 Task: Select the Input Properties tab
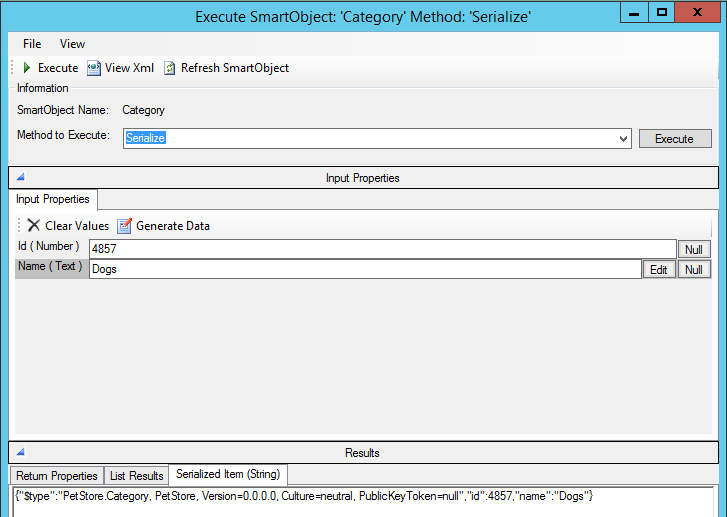pyautogui.click(x=53, y=199)
